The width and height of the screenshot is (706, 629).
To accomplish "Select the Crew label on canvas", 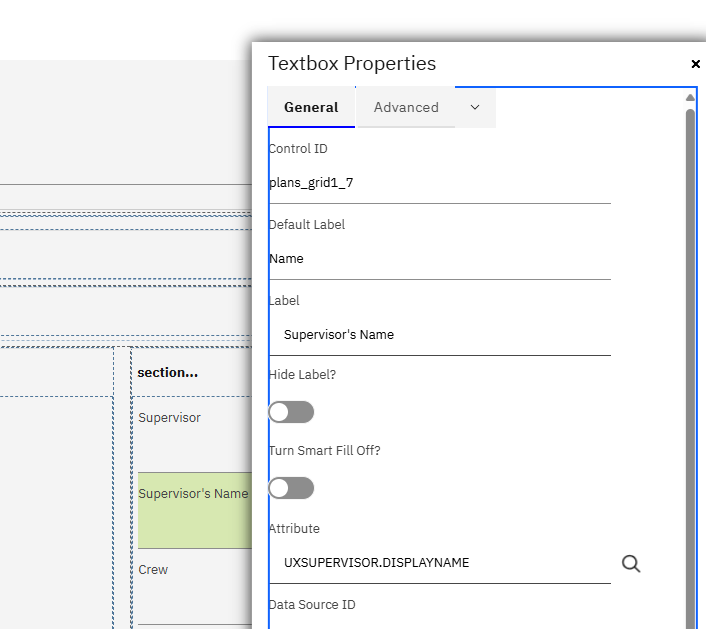I will [x=154, y=570].
